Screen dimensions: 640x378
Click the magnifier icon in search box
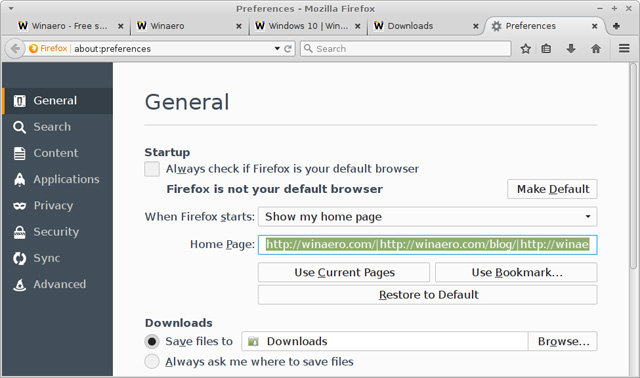pyautogui.click(x=309, y=49)
